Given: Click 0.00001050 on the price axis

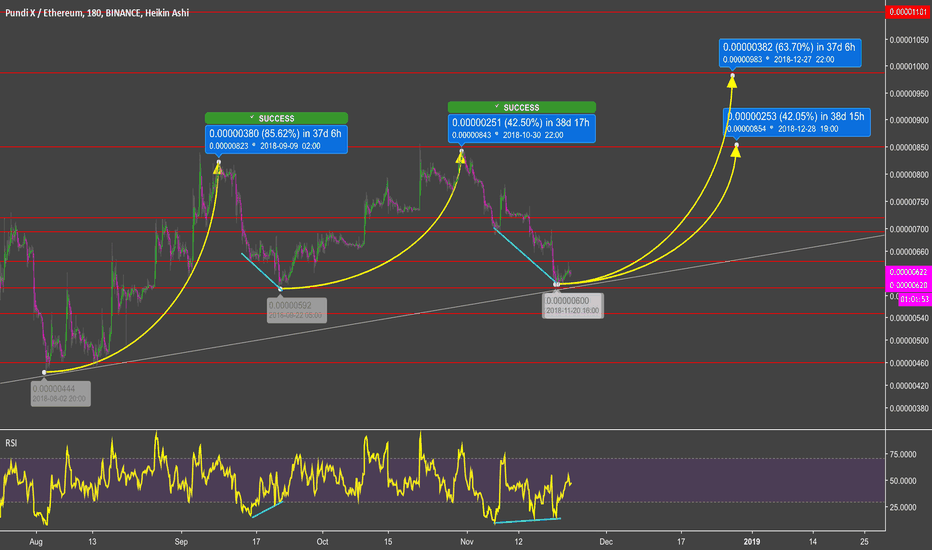Looking at the screenshot, I should point(909,40).
